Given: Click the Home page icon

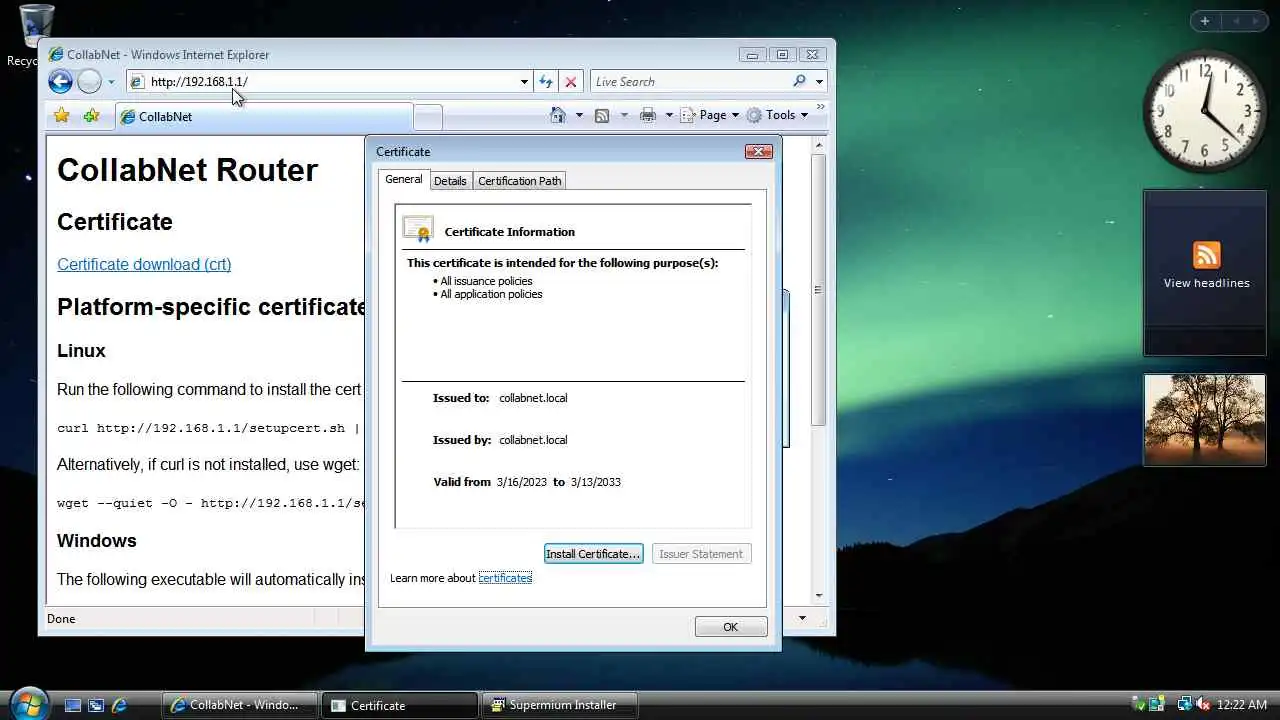Looking at the screenshot, I should coord(558,115).
